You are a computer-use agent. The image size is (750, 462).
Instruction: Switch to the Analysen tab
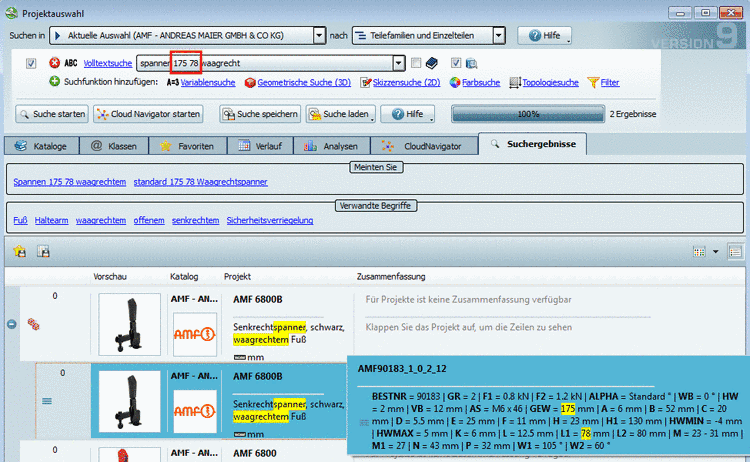tap(331, 146)
